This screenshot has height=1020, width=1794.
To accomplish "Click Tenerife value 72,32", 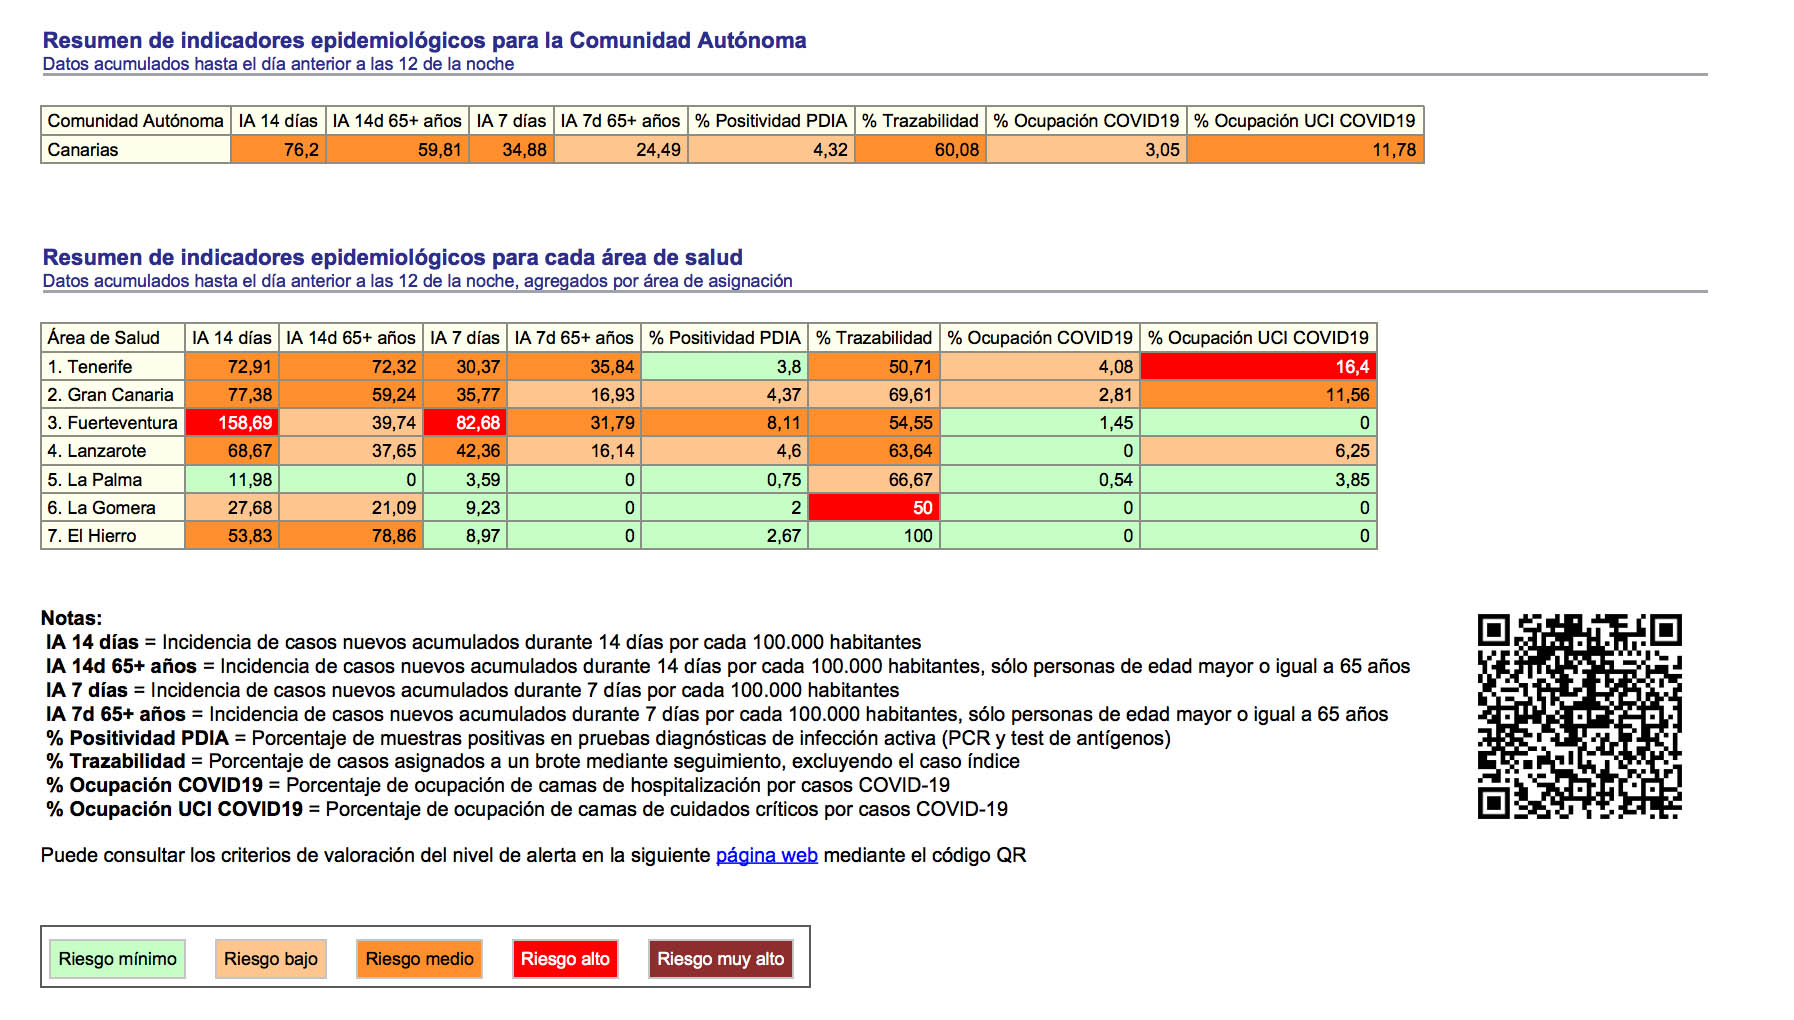I will pos(351,367).
